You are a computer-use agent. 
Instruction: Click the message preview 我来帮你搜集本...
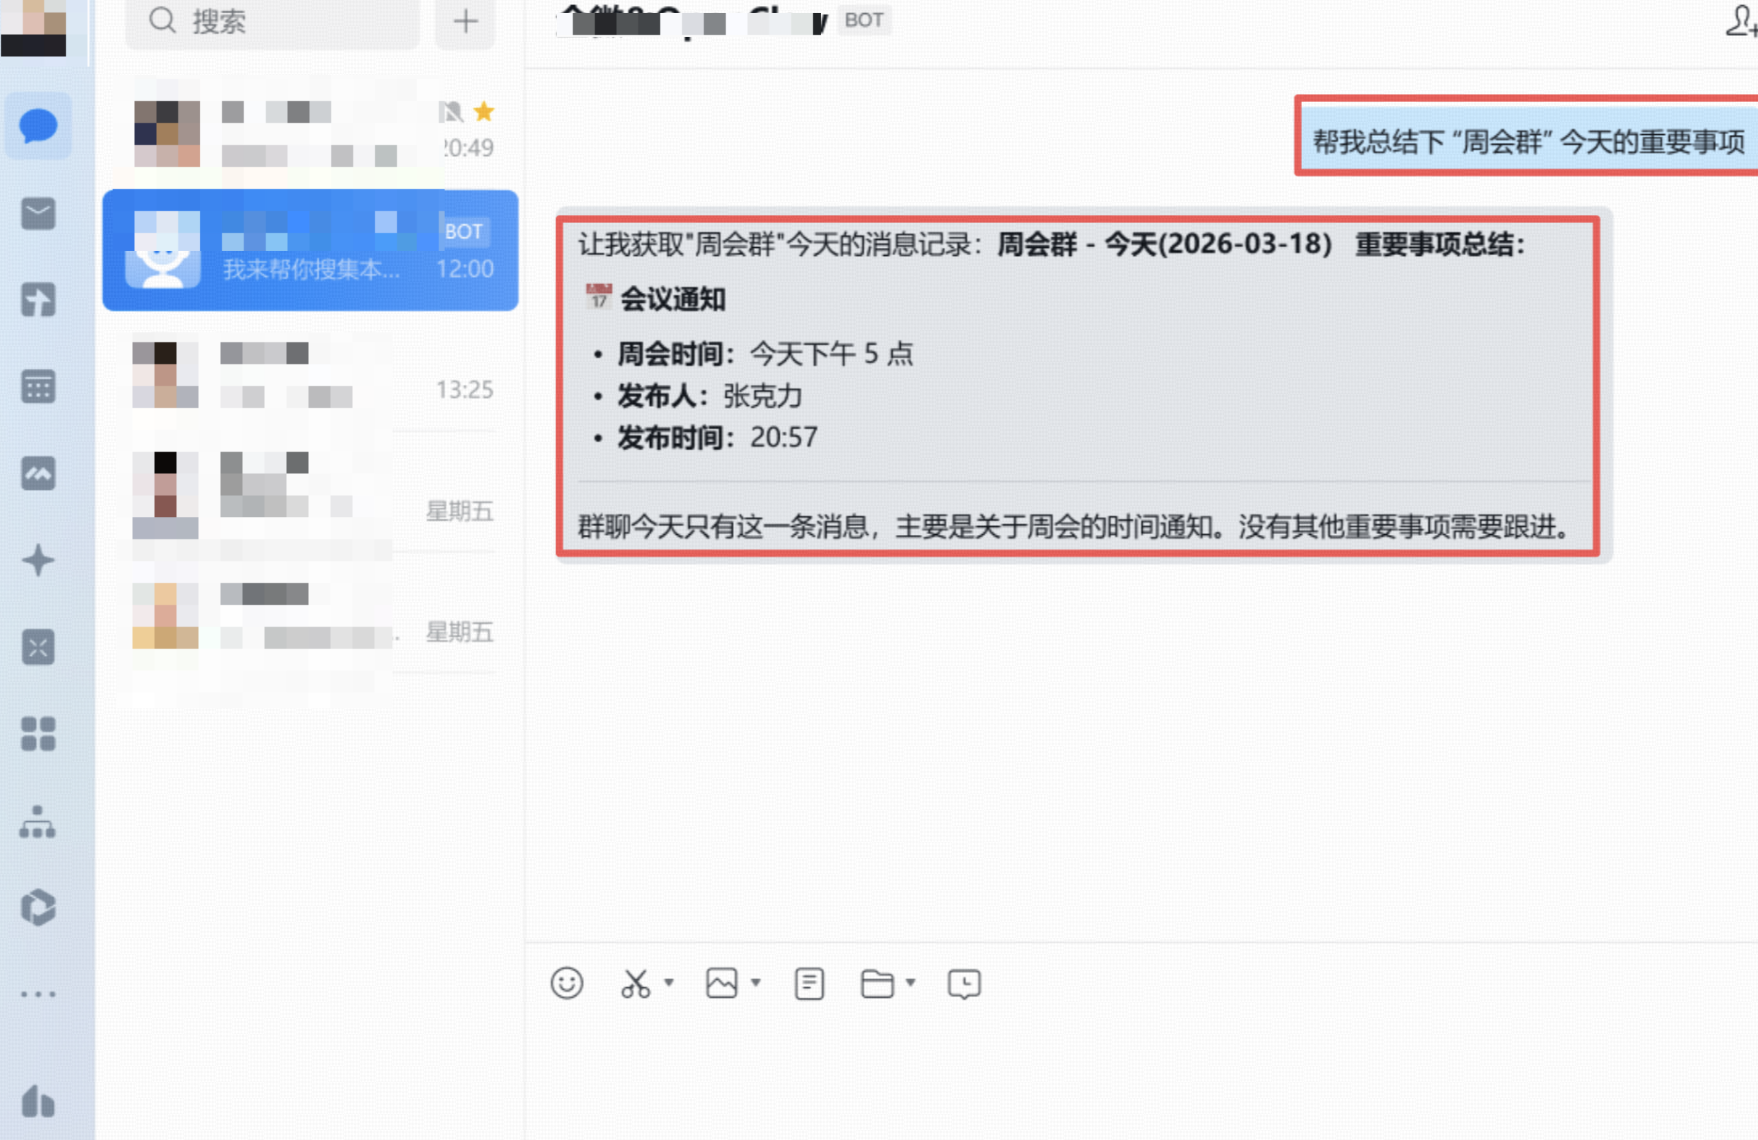(311, 269)
